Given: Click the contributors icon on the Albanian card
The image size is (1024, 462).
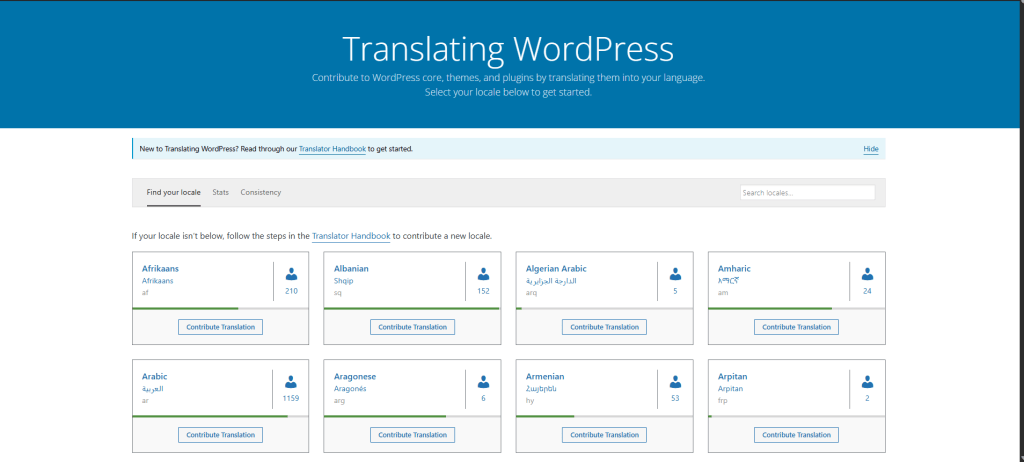Looking at the screenshot, I should click(483, 274).
